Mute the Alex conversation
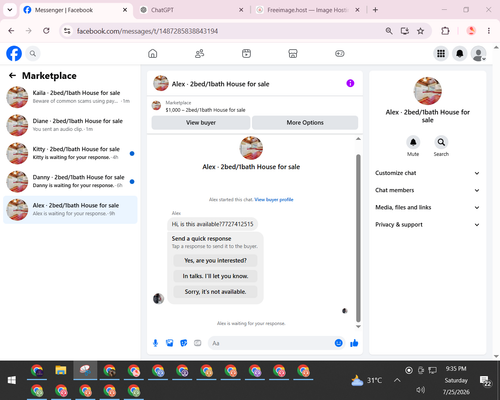Image resolution: width=500 pixels, height=400 pixels. point(413,142)
